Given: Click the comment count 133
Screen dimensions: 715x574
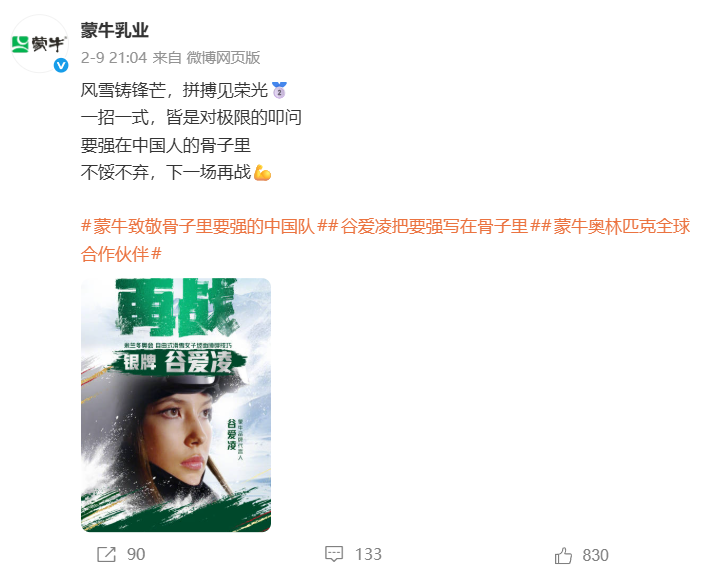Looking at the screenshot, I should (368, 554).
